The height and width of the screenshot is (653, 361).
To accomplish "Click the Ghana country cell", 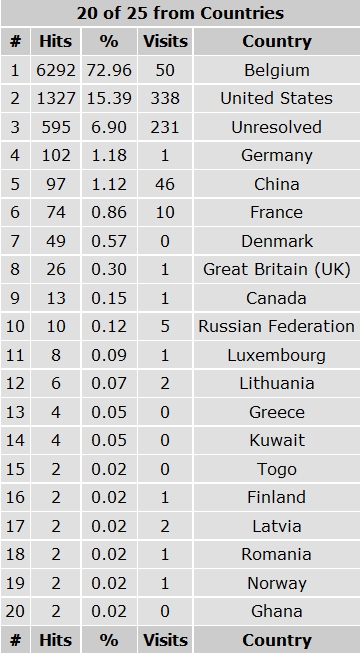I will coord(276,611).
